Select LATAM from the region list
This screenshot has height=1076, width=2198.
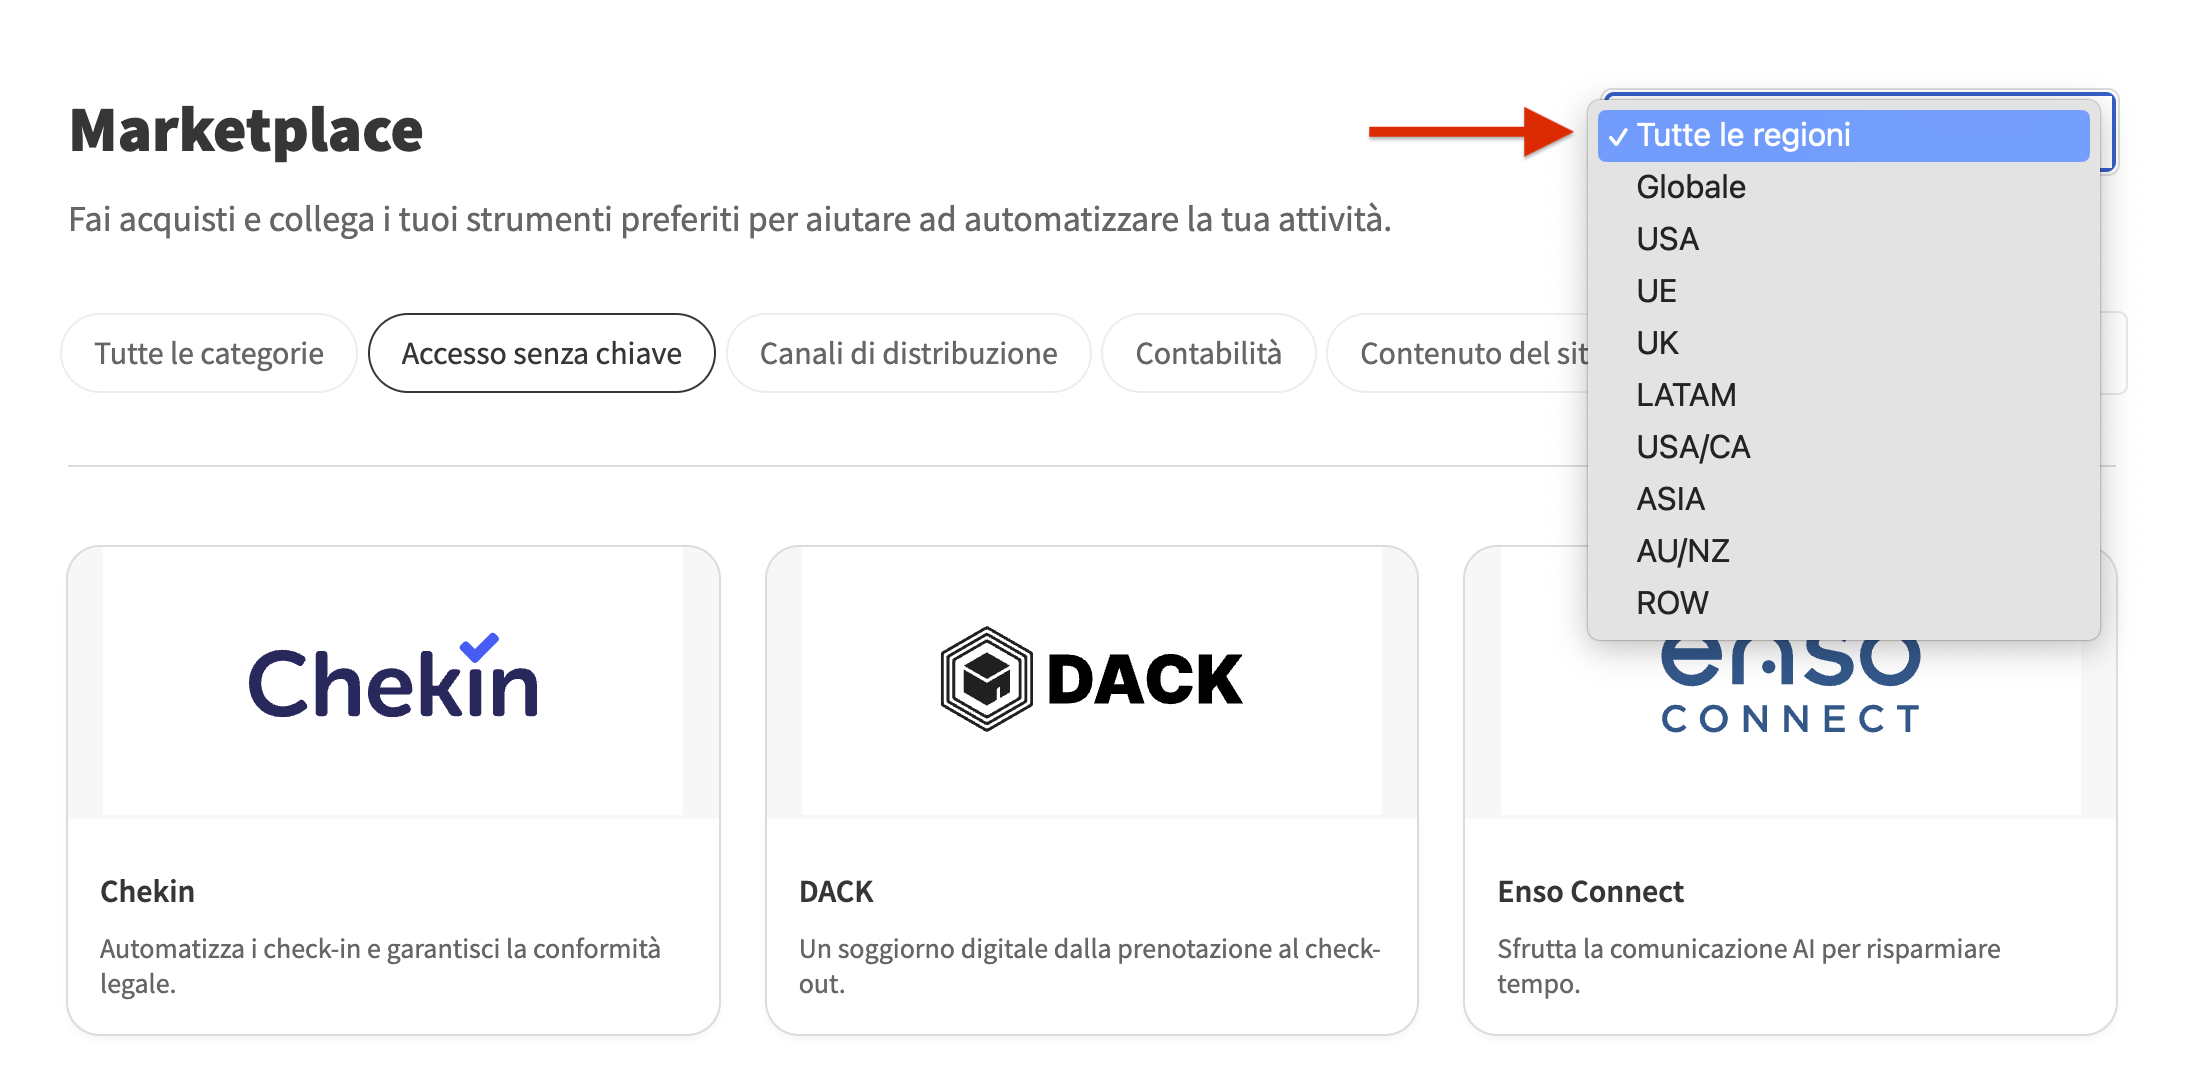[x=1686, y=395]
